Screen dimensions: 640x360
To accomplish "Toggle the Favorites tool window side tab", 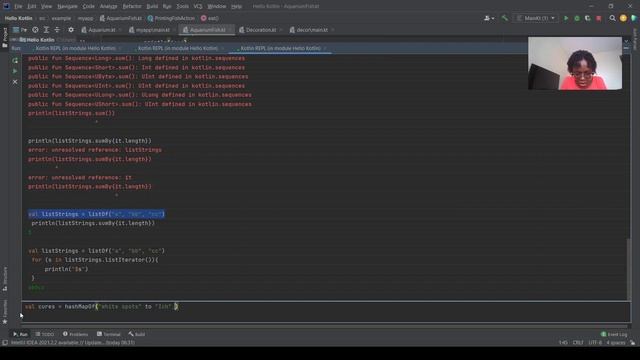I will pos(5,312).
